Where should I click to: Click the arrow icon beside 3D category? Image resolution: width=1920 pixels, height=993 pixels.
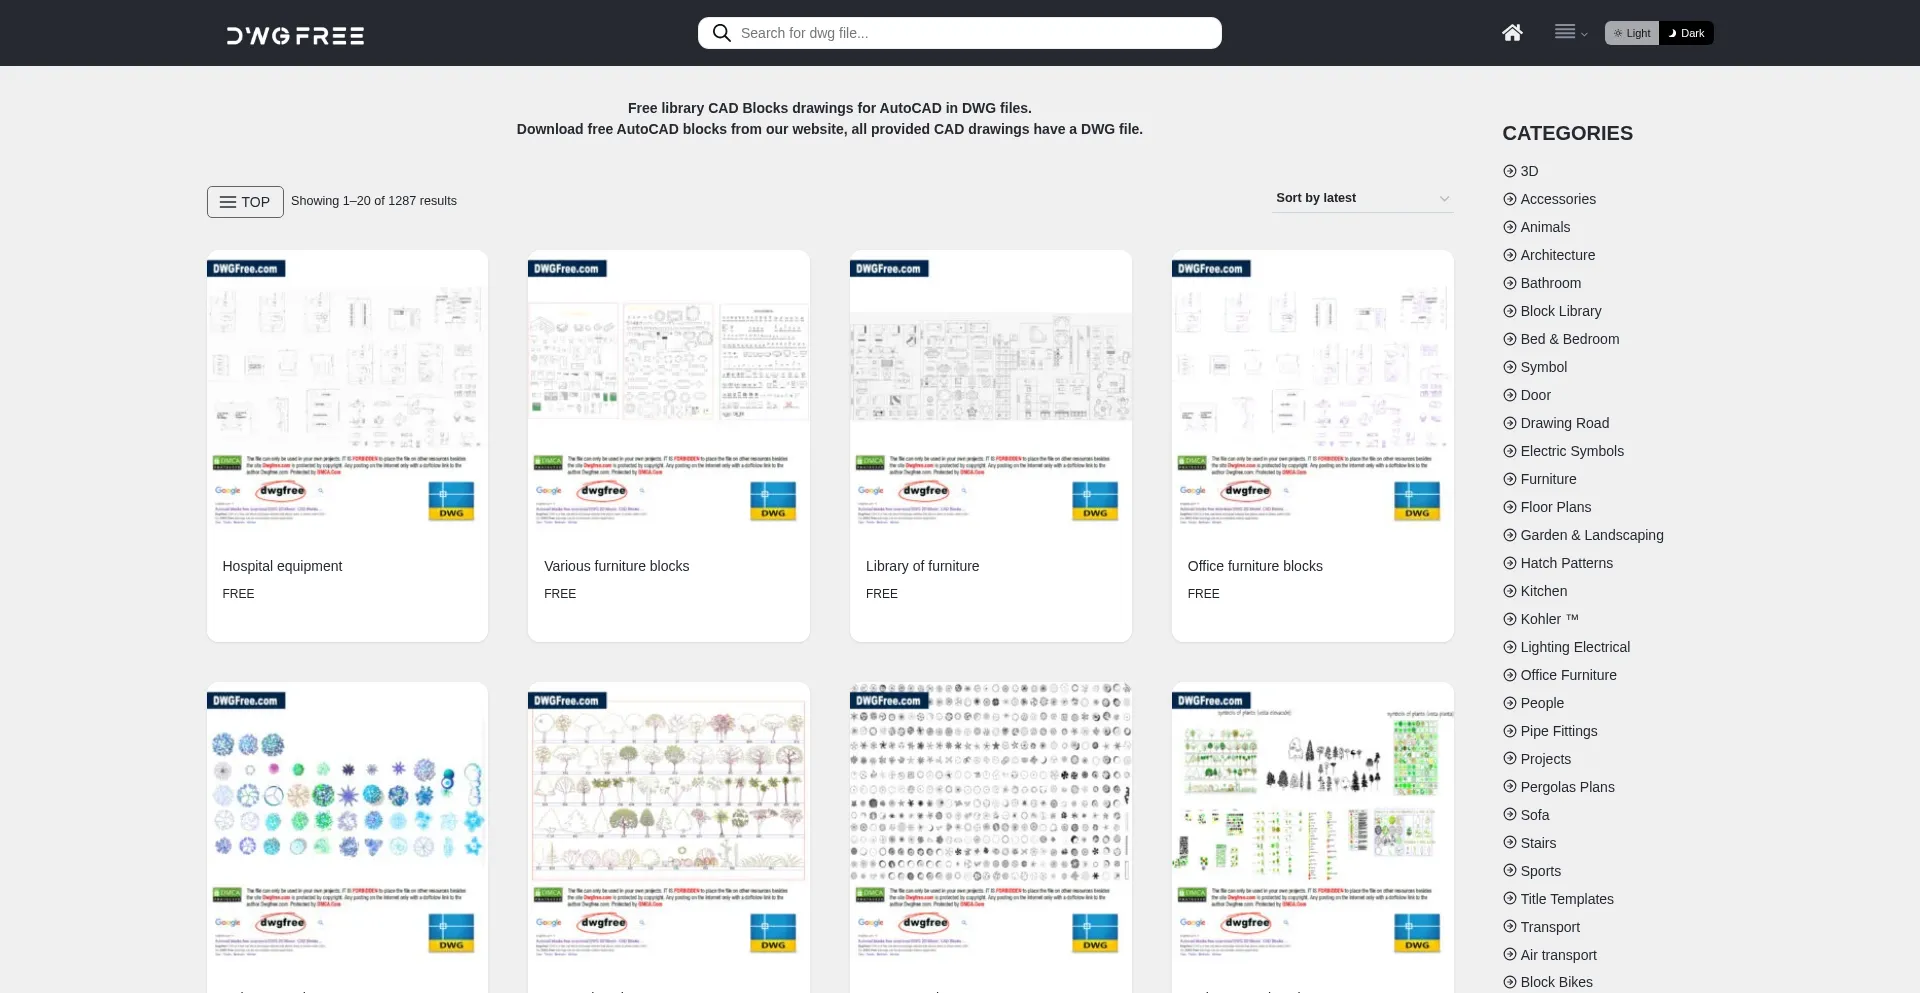[1510, 171]
